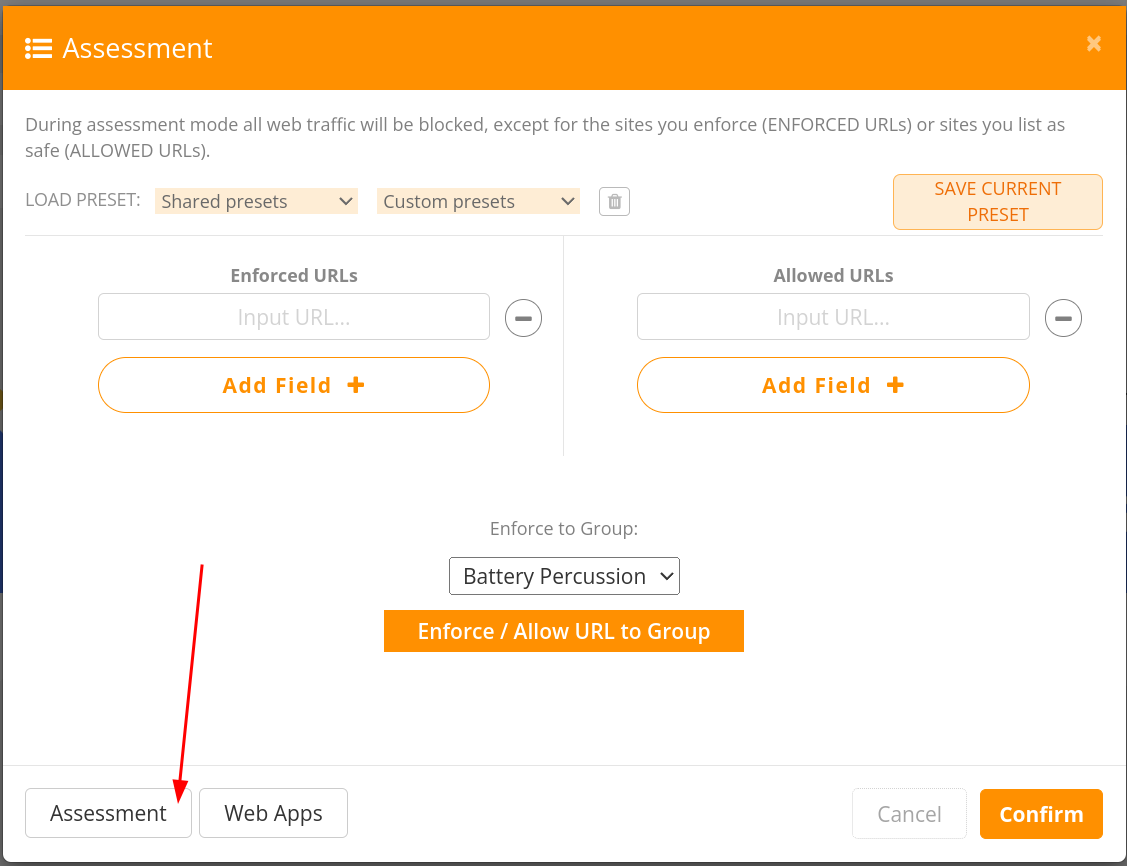Add a field under Enforced URLs
Viewport: 1127px width, 866px height.
click(x=294, y=385)
